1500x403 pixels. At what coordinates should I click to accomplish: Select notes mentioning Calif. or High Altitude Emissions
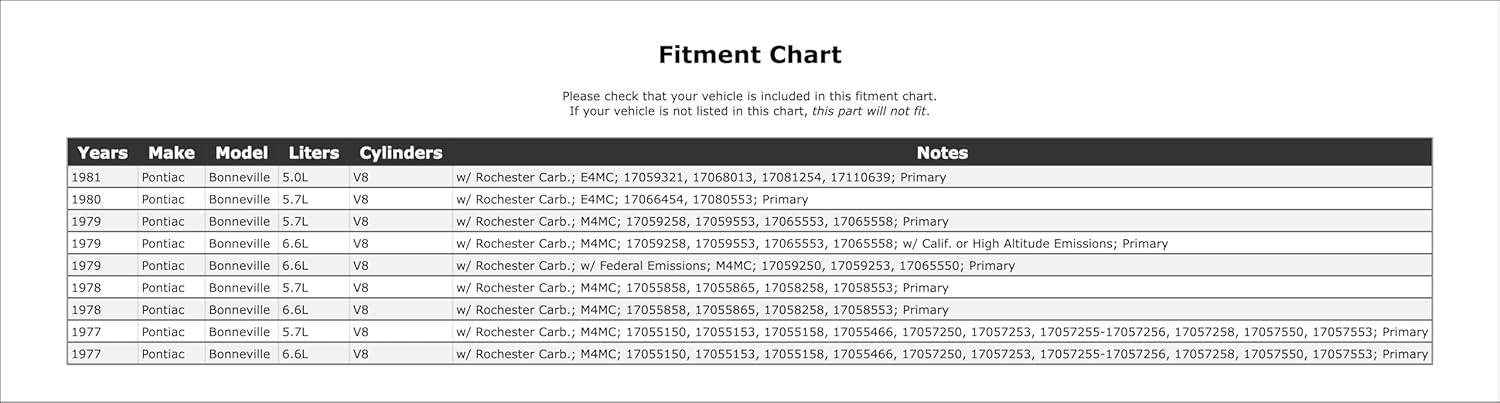point(812,243)
